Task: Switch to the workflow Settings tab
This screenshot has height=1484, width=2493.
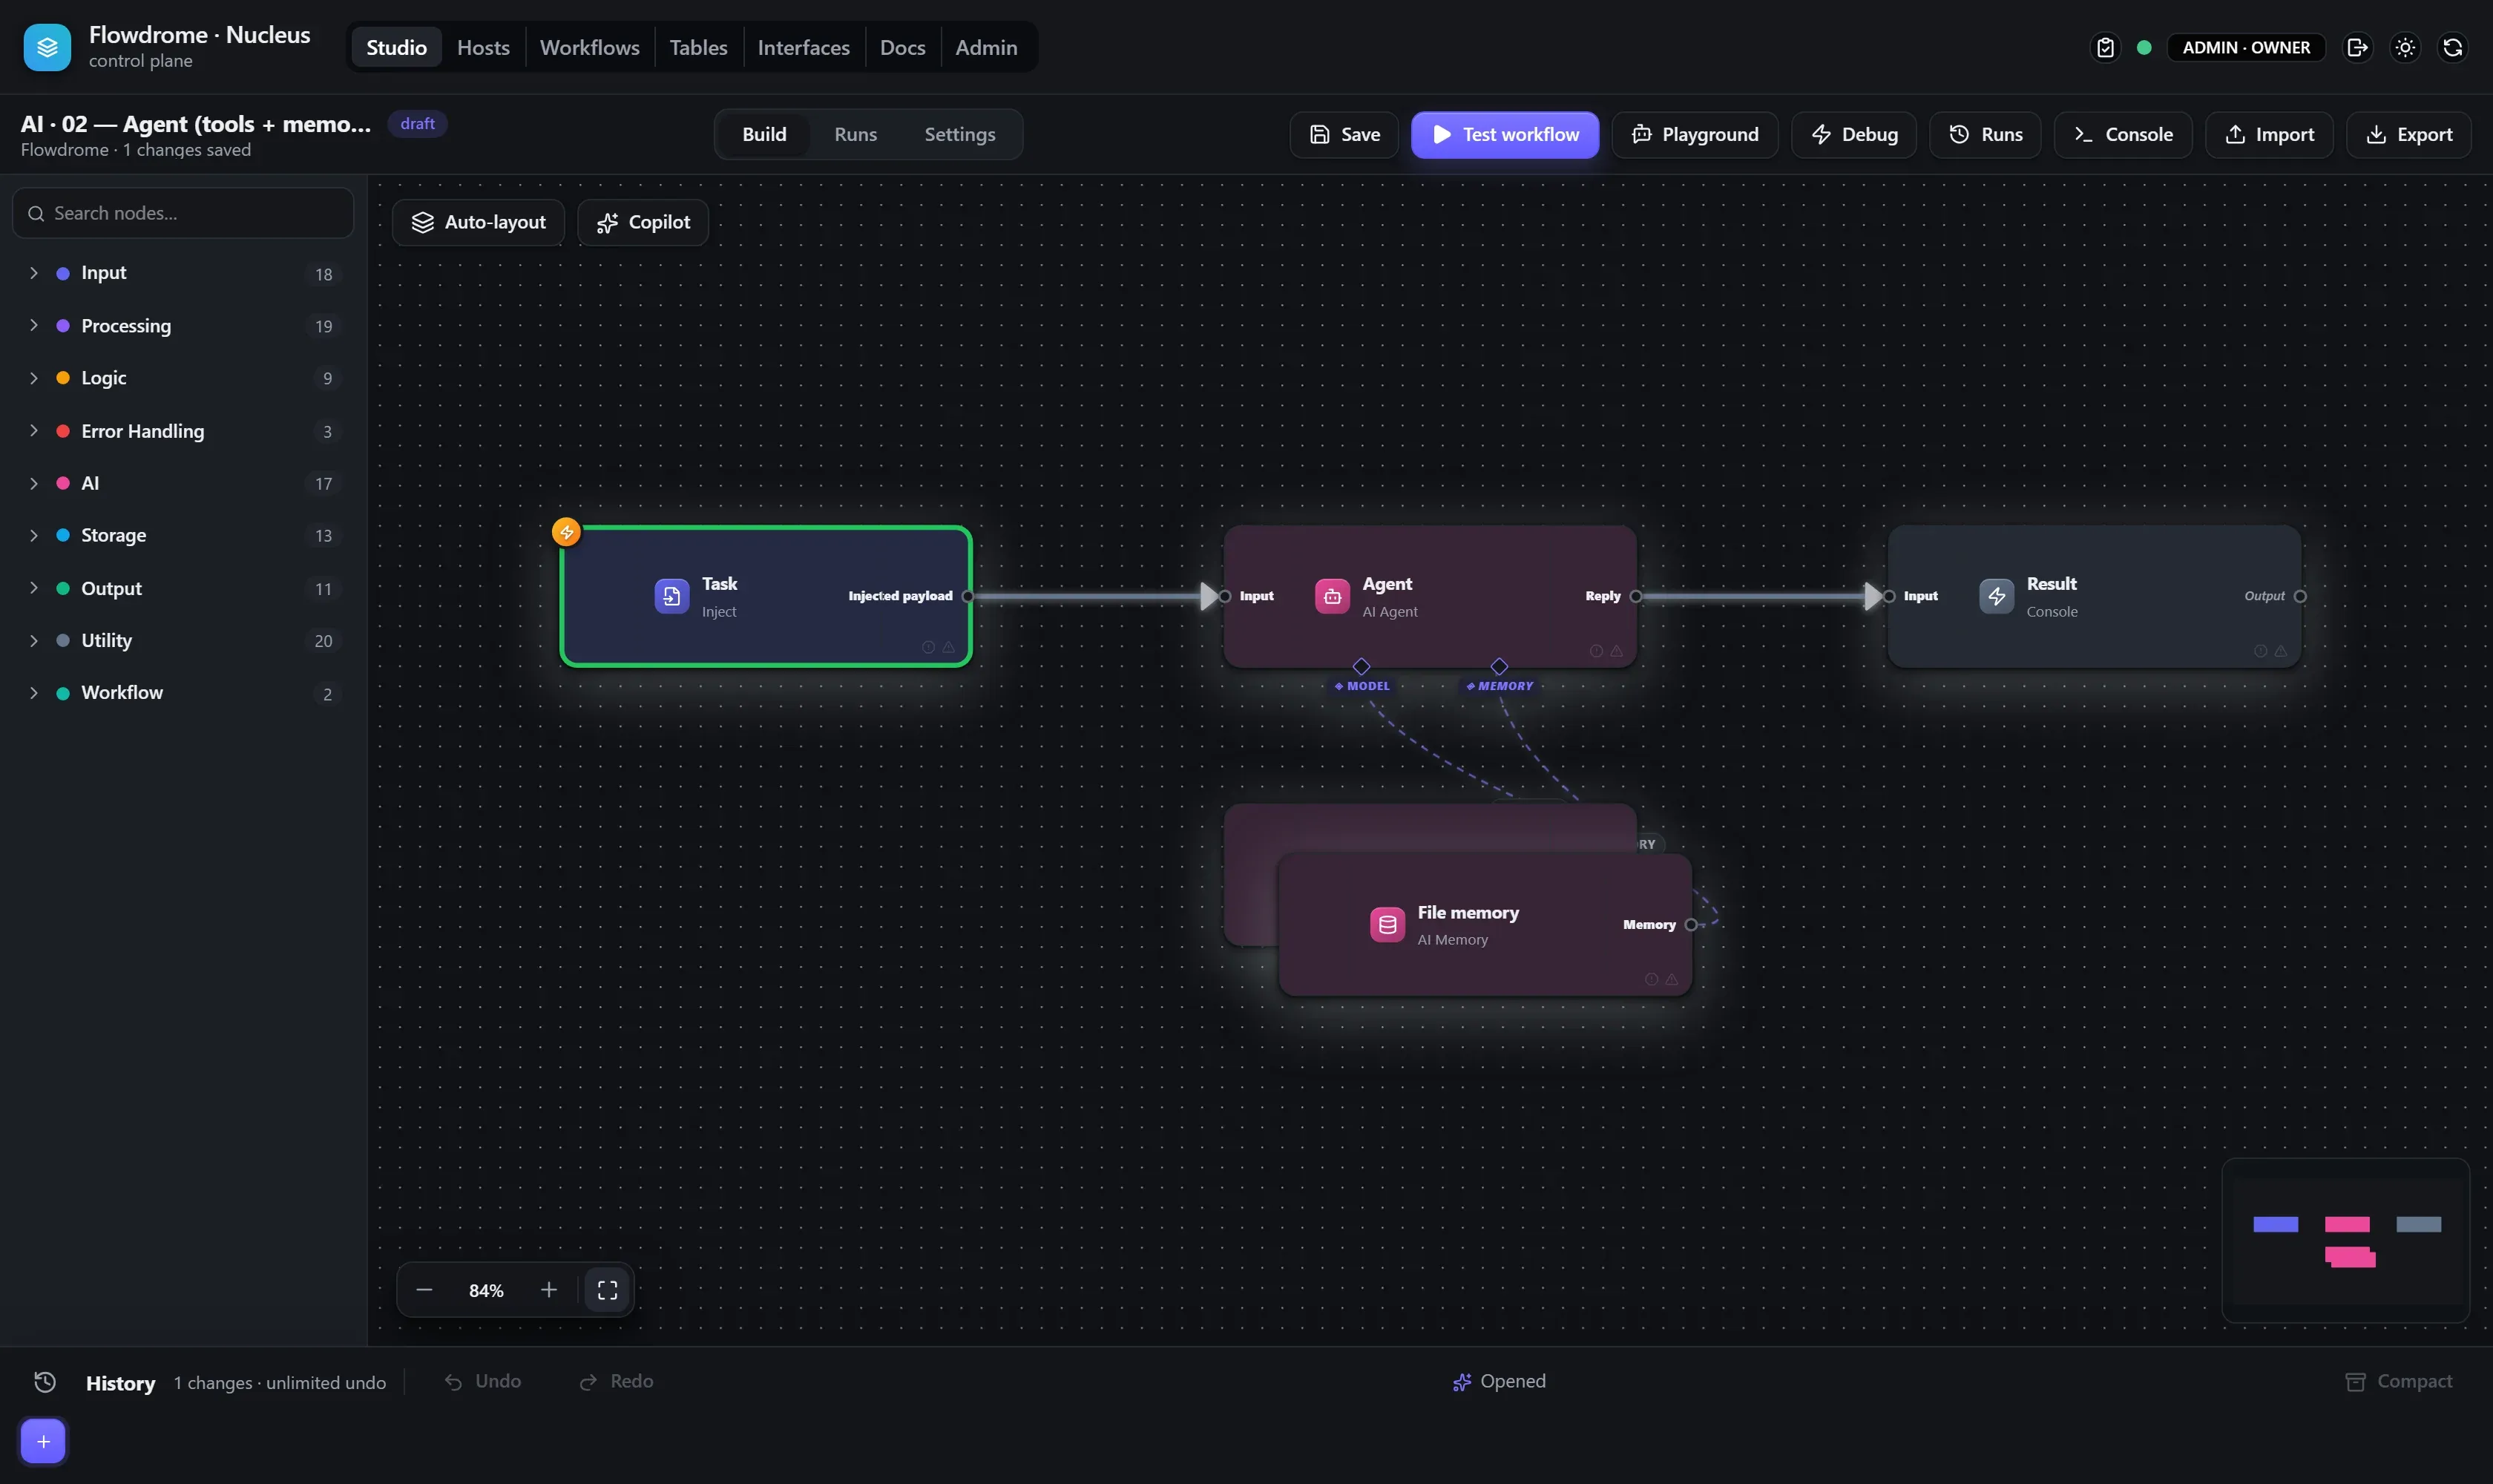Action: tap(959, 134)
